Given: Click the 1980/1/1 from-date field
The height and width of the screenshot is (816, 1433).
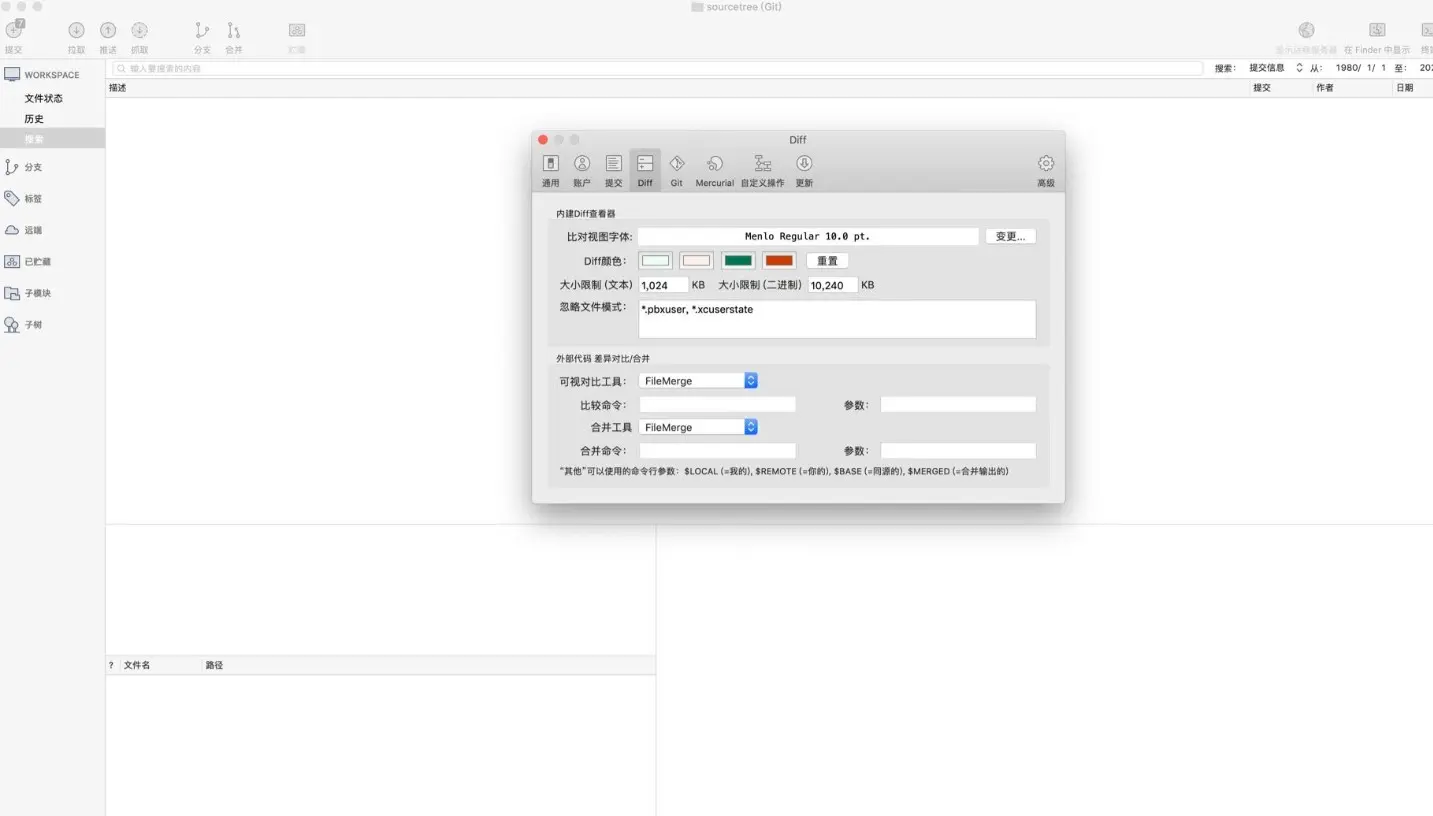Looking at the screenshot, I should tap(1361, 68).
